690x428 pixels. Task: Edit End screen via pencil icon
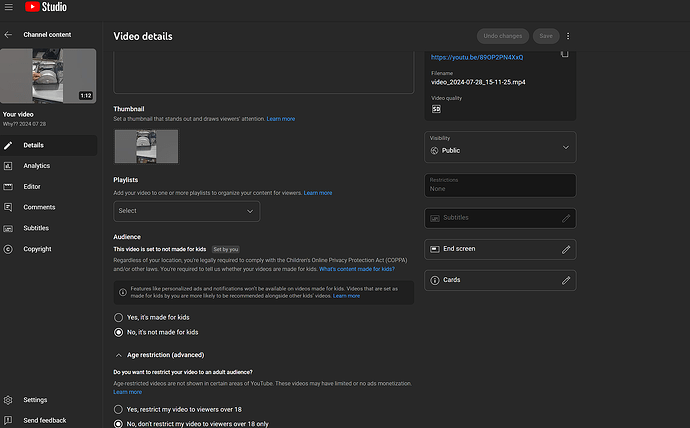[566, 249]
